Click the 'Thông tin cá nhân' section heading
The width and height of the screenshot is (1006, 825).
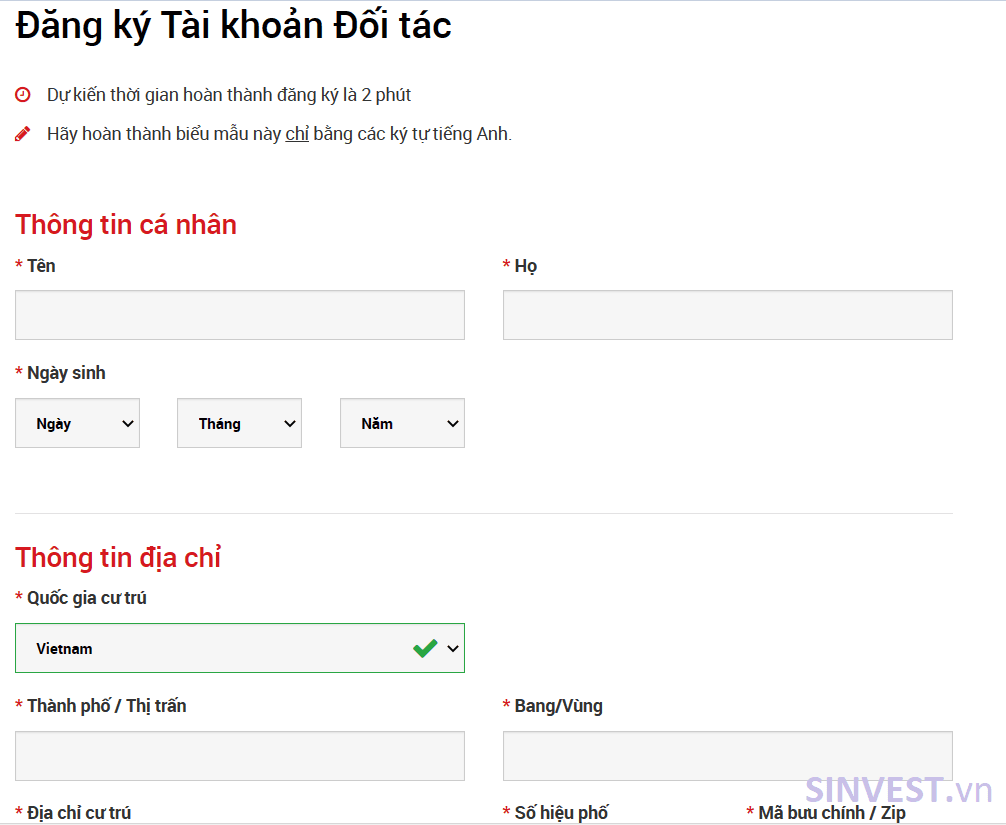[x=126, y=225]
